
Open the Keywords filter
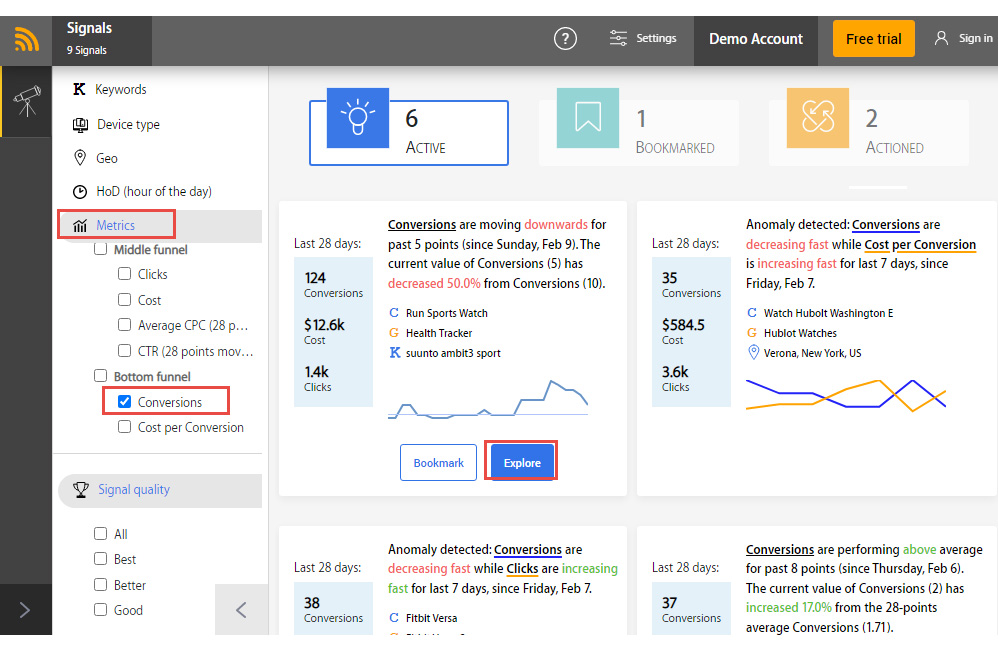tap(120, 89)
